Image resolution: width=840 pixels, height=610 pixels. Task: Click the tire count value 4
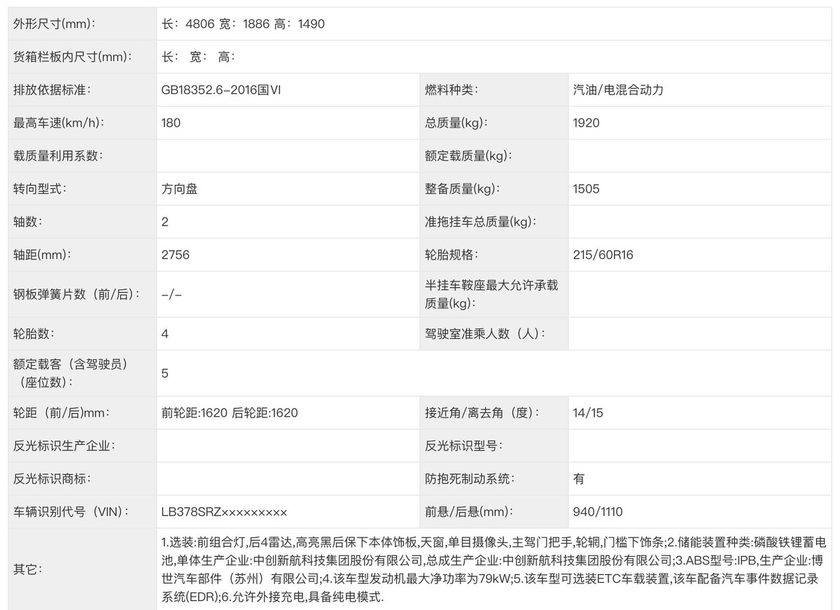(165, 334)
